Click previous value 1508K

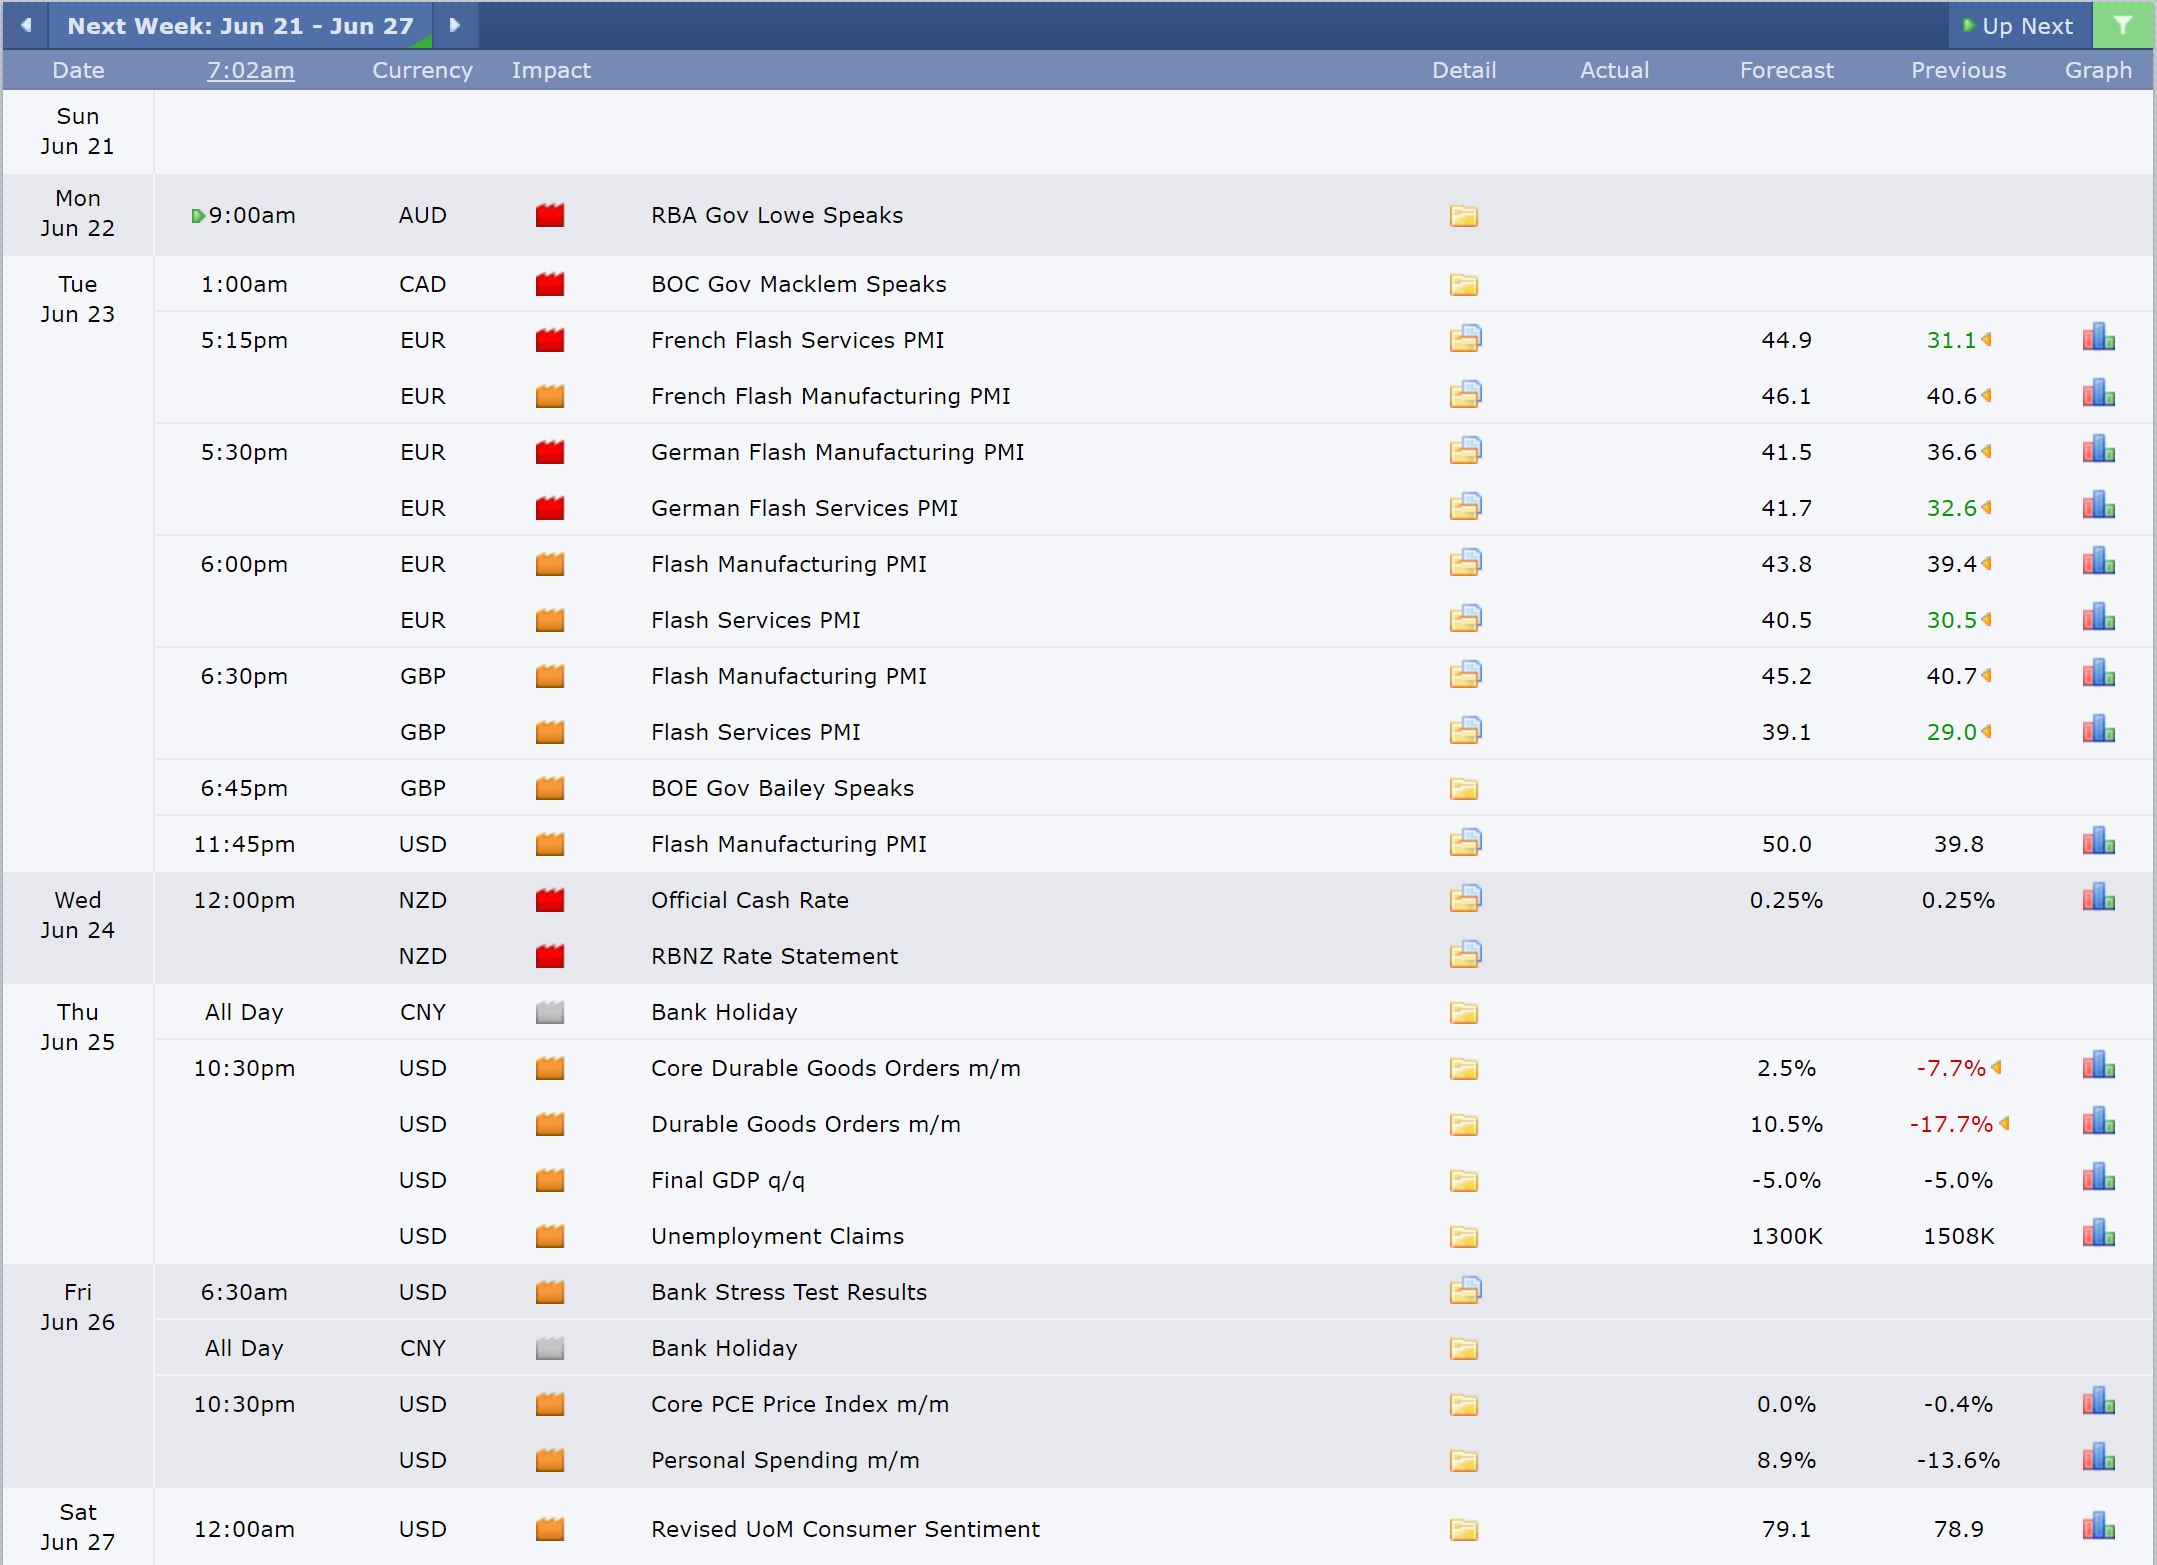[1958, 1236]
